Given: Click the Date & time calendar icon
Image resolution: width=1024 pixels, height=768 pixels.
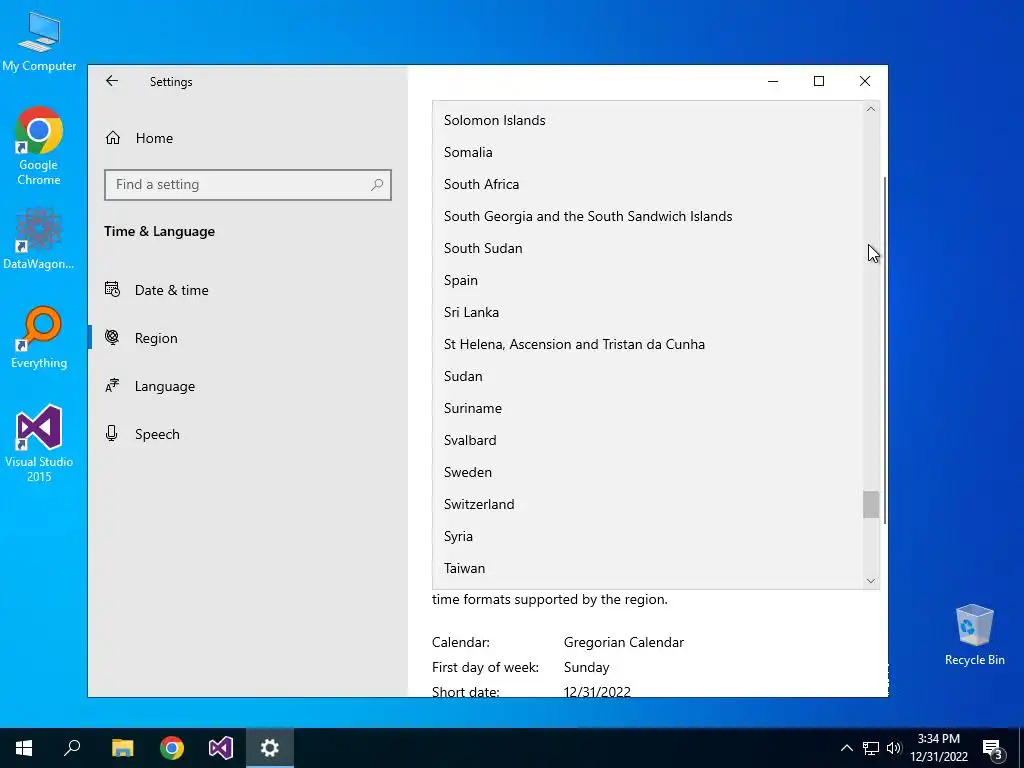Looking at the screenshot, I should pyautogui.click(x=112, y=289).
